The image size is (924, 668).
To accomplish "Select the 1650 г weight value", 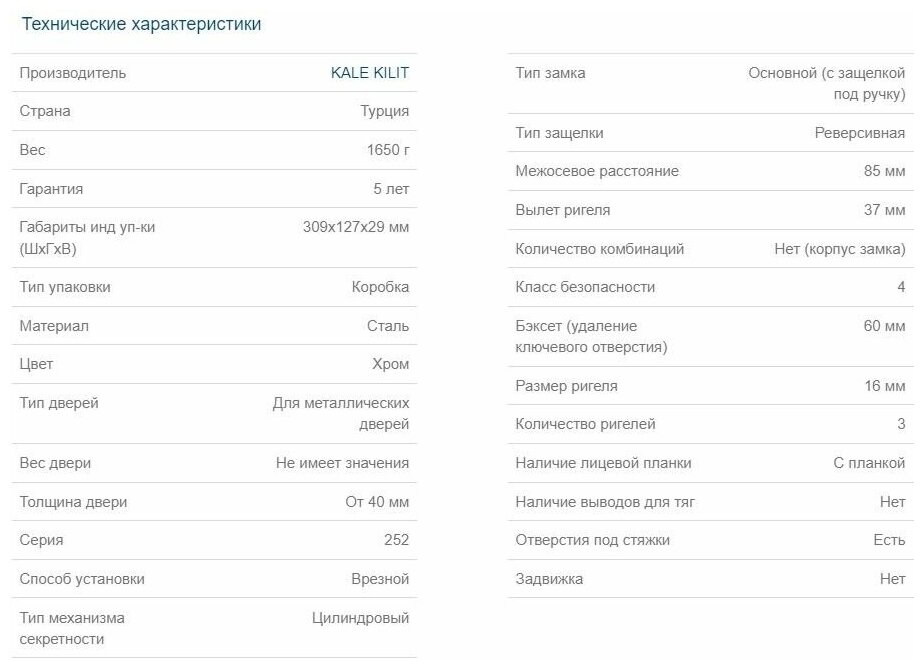I will 388,150.
